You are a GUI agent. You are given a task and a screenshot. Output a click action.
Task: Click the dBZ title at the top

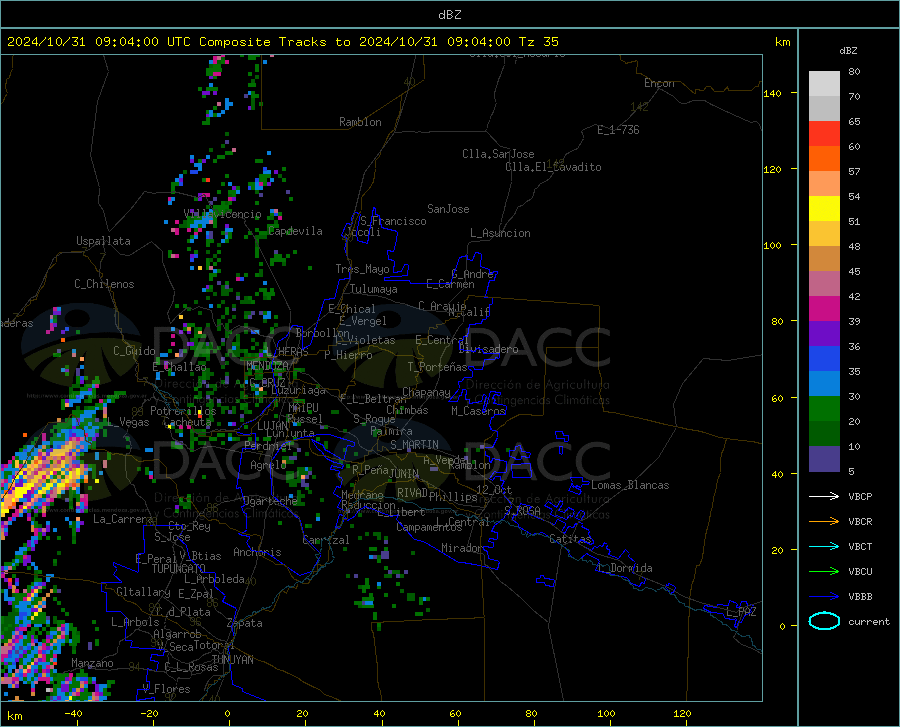(x=449, y=15)
